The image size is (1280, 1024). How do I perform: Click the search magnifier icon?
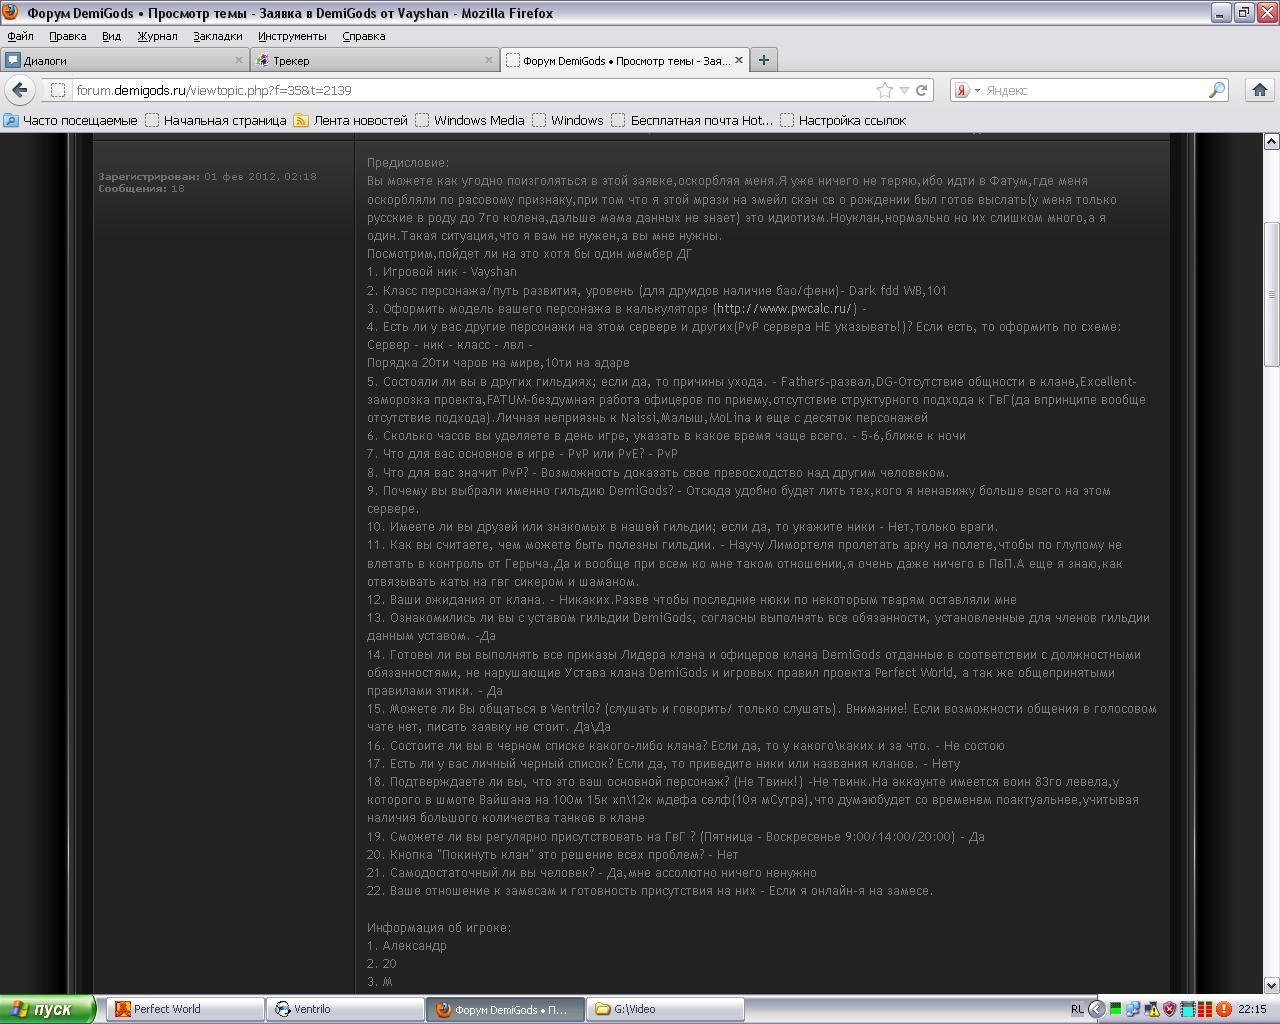[x=1217, y=90]
